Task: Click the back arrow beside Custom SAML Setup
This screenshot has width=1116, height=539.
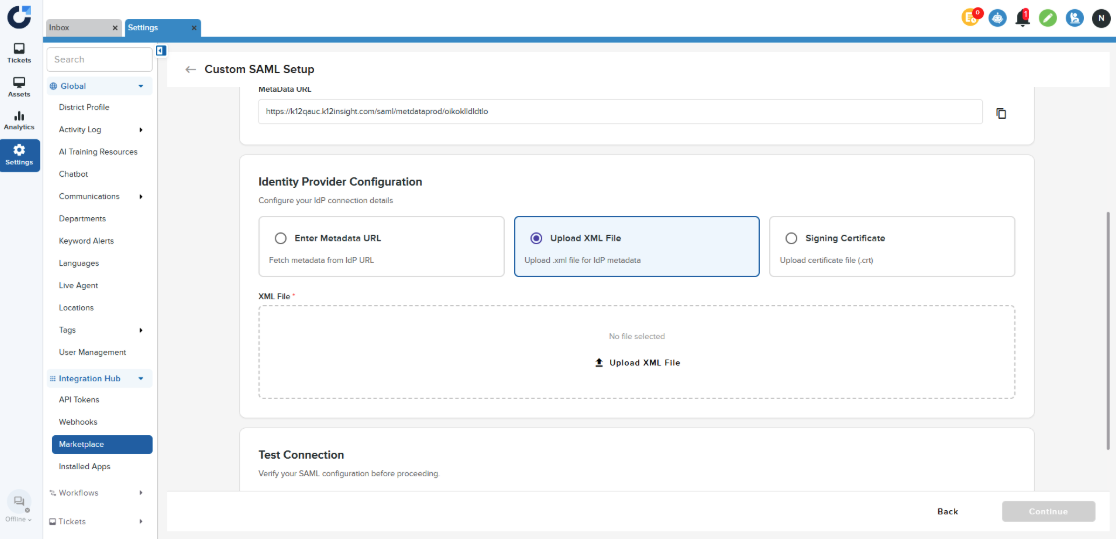Action: 190,70
